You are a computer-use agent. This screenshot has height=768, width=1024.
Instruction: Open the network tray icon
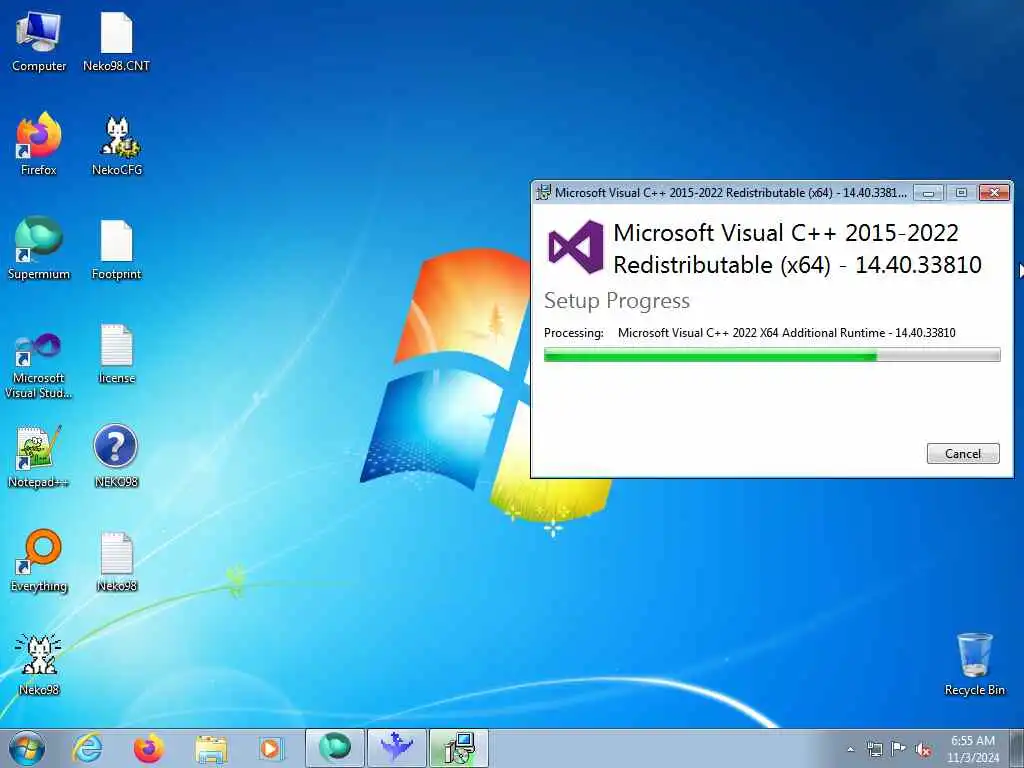click(874, 749)
